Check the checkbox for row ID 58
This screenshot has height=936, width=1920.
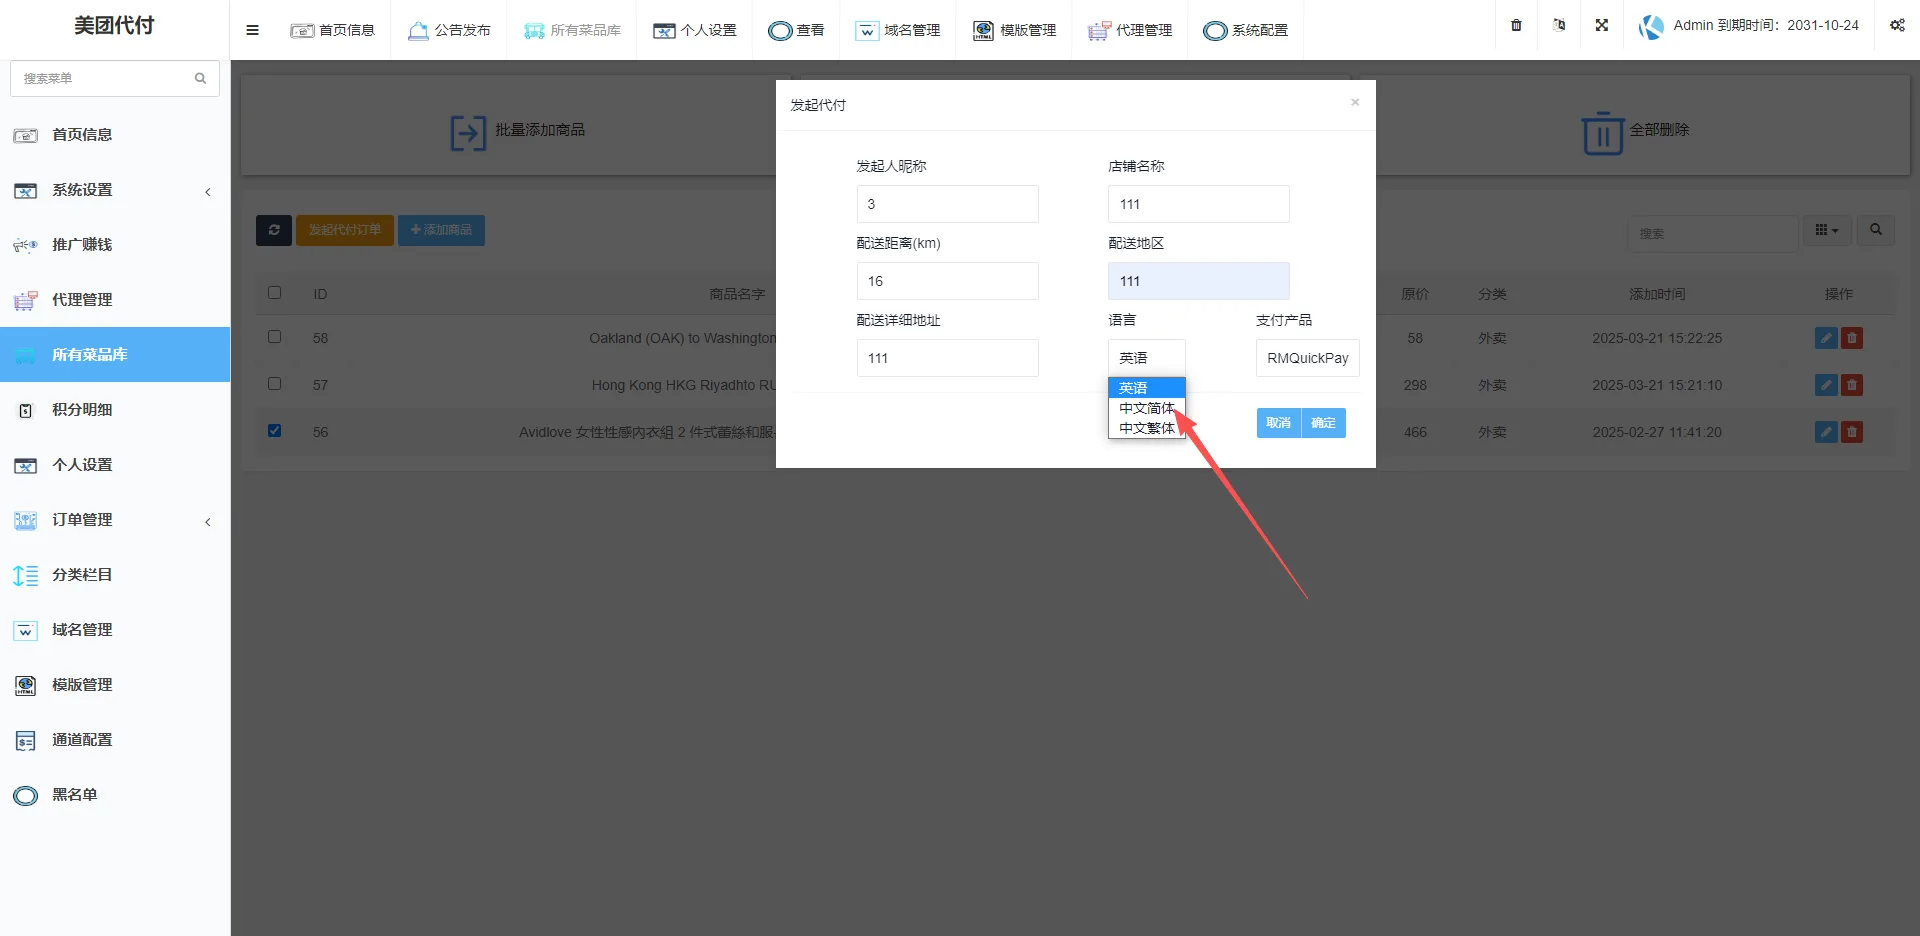274,337
